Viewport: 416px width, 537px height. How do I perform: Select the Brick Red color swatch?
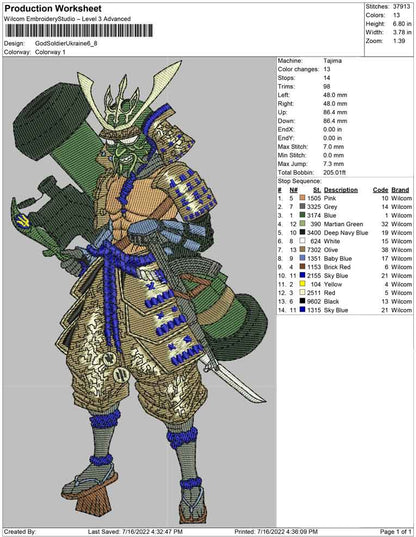coord(302,267)
